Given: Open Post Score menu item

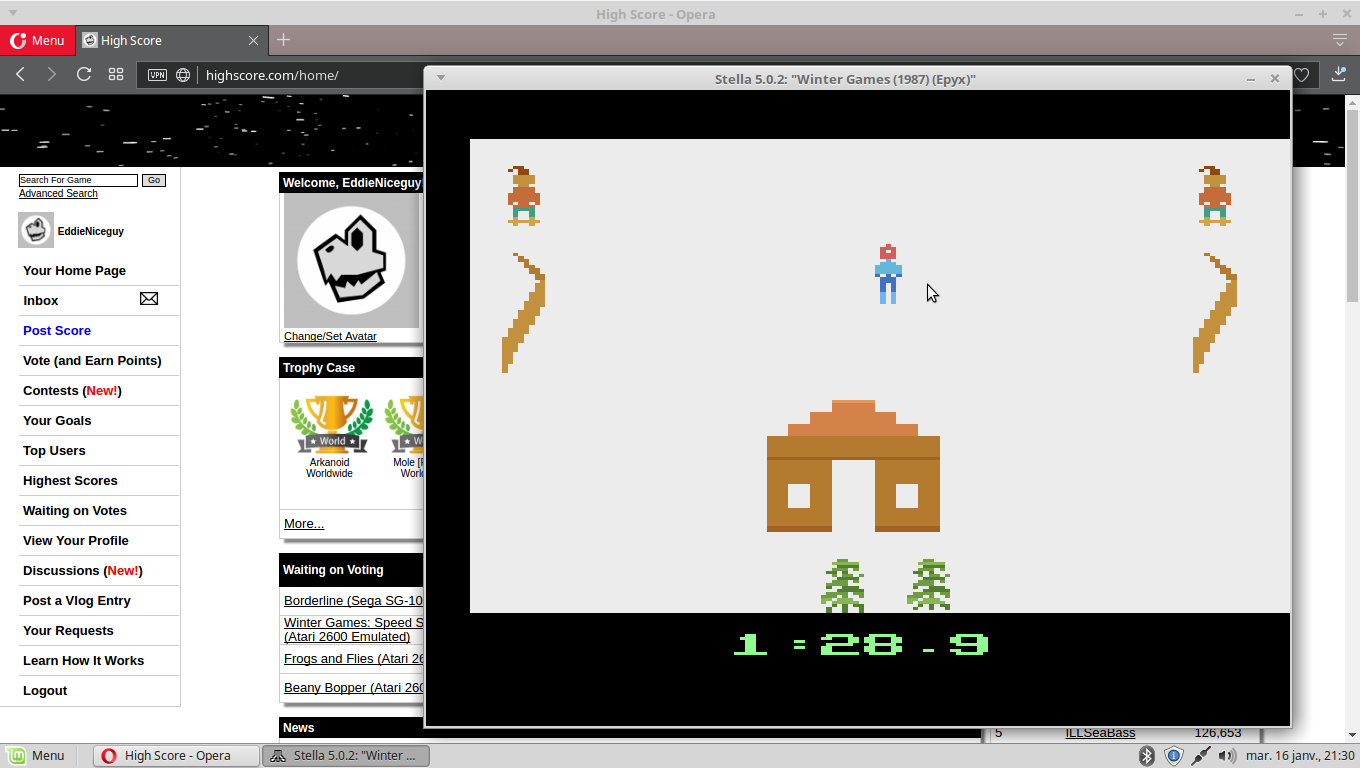Looking at the screenshot, I should [57, 330].
